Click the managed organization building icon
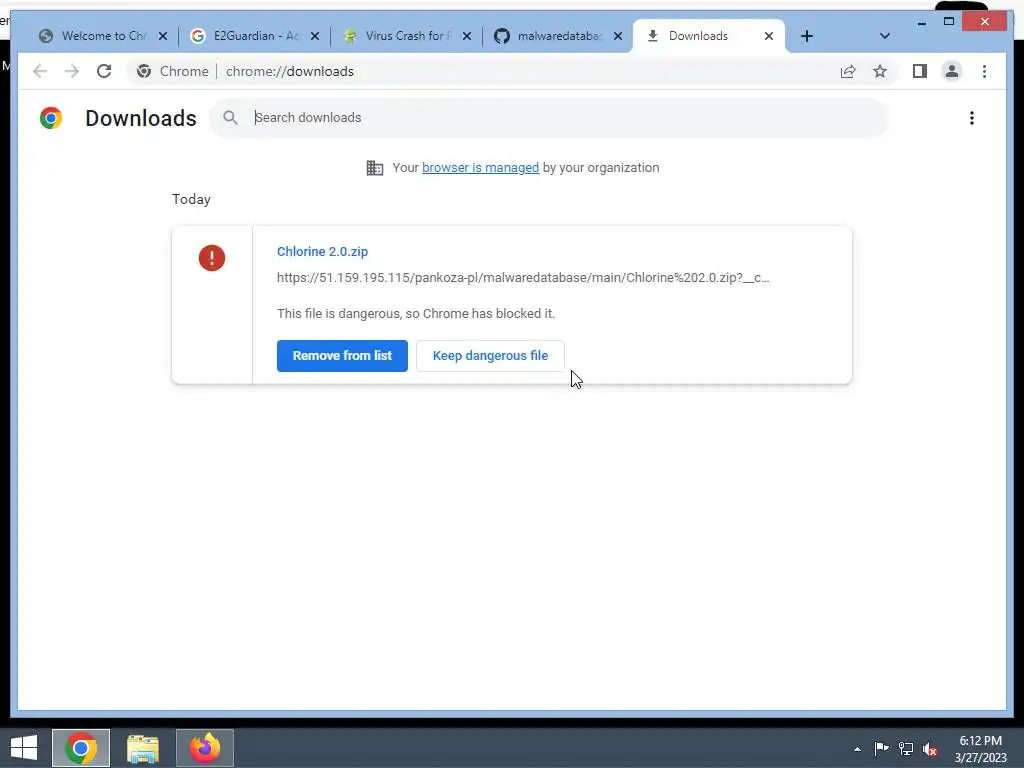This screenshot has height=768, width=1024. [375, 168]
